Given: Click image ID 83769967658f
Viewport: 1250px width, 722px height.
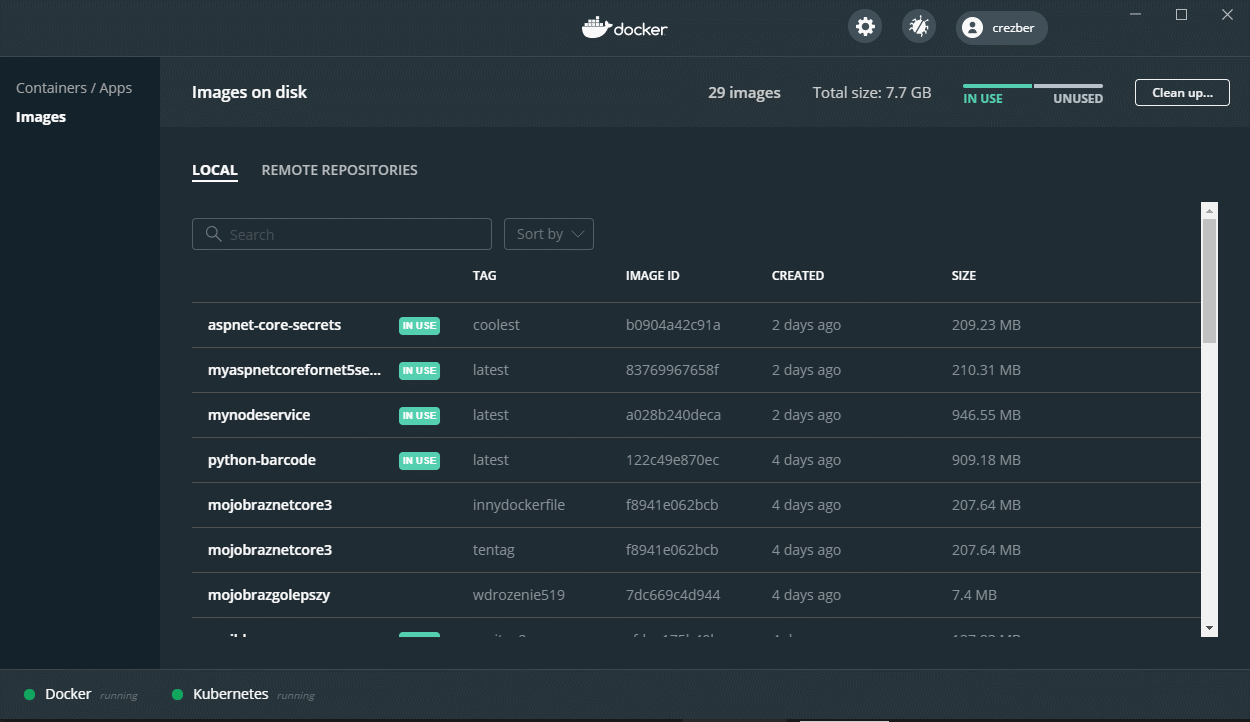Looking at the screenshot, I should point(672,370).
